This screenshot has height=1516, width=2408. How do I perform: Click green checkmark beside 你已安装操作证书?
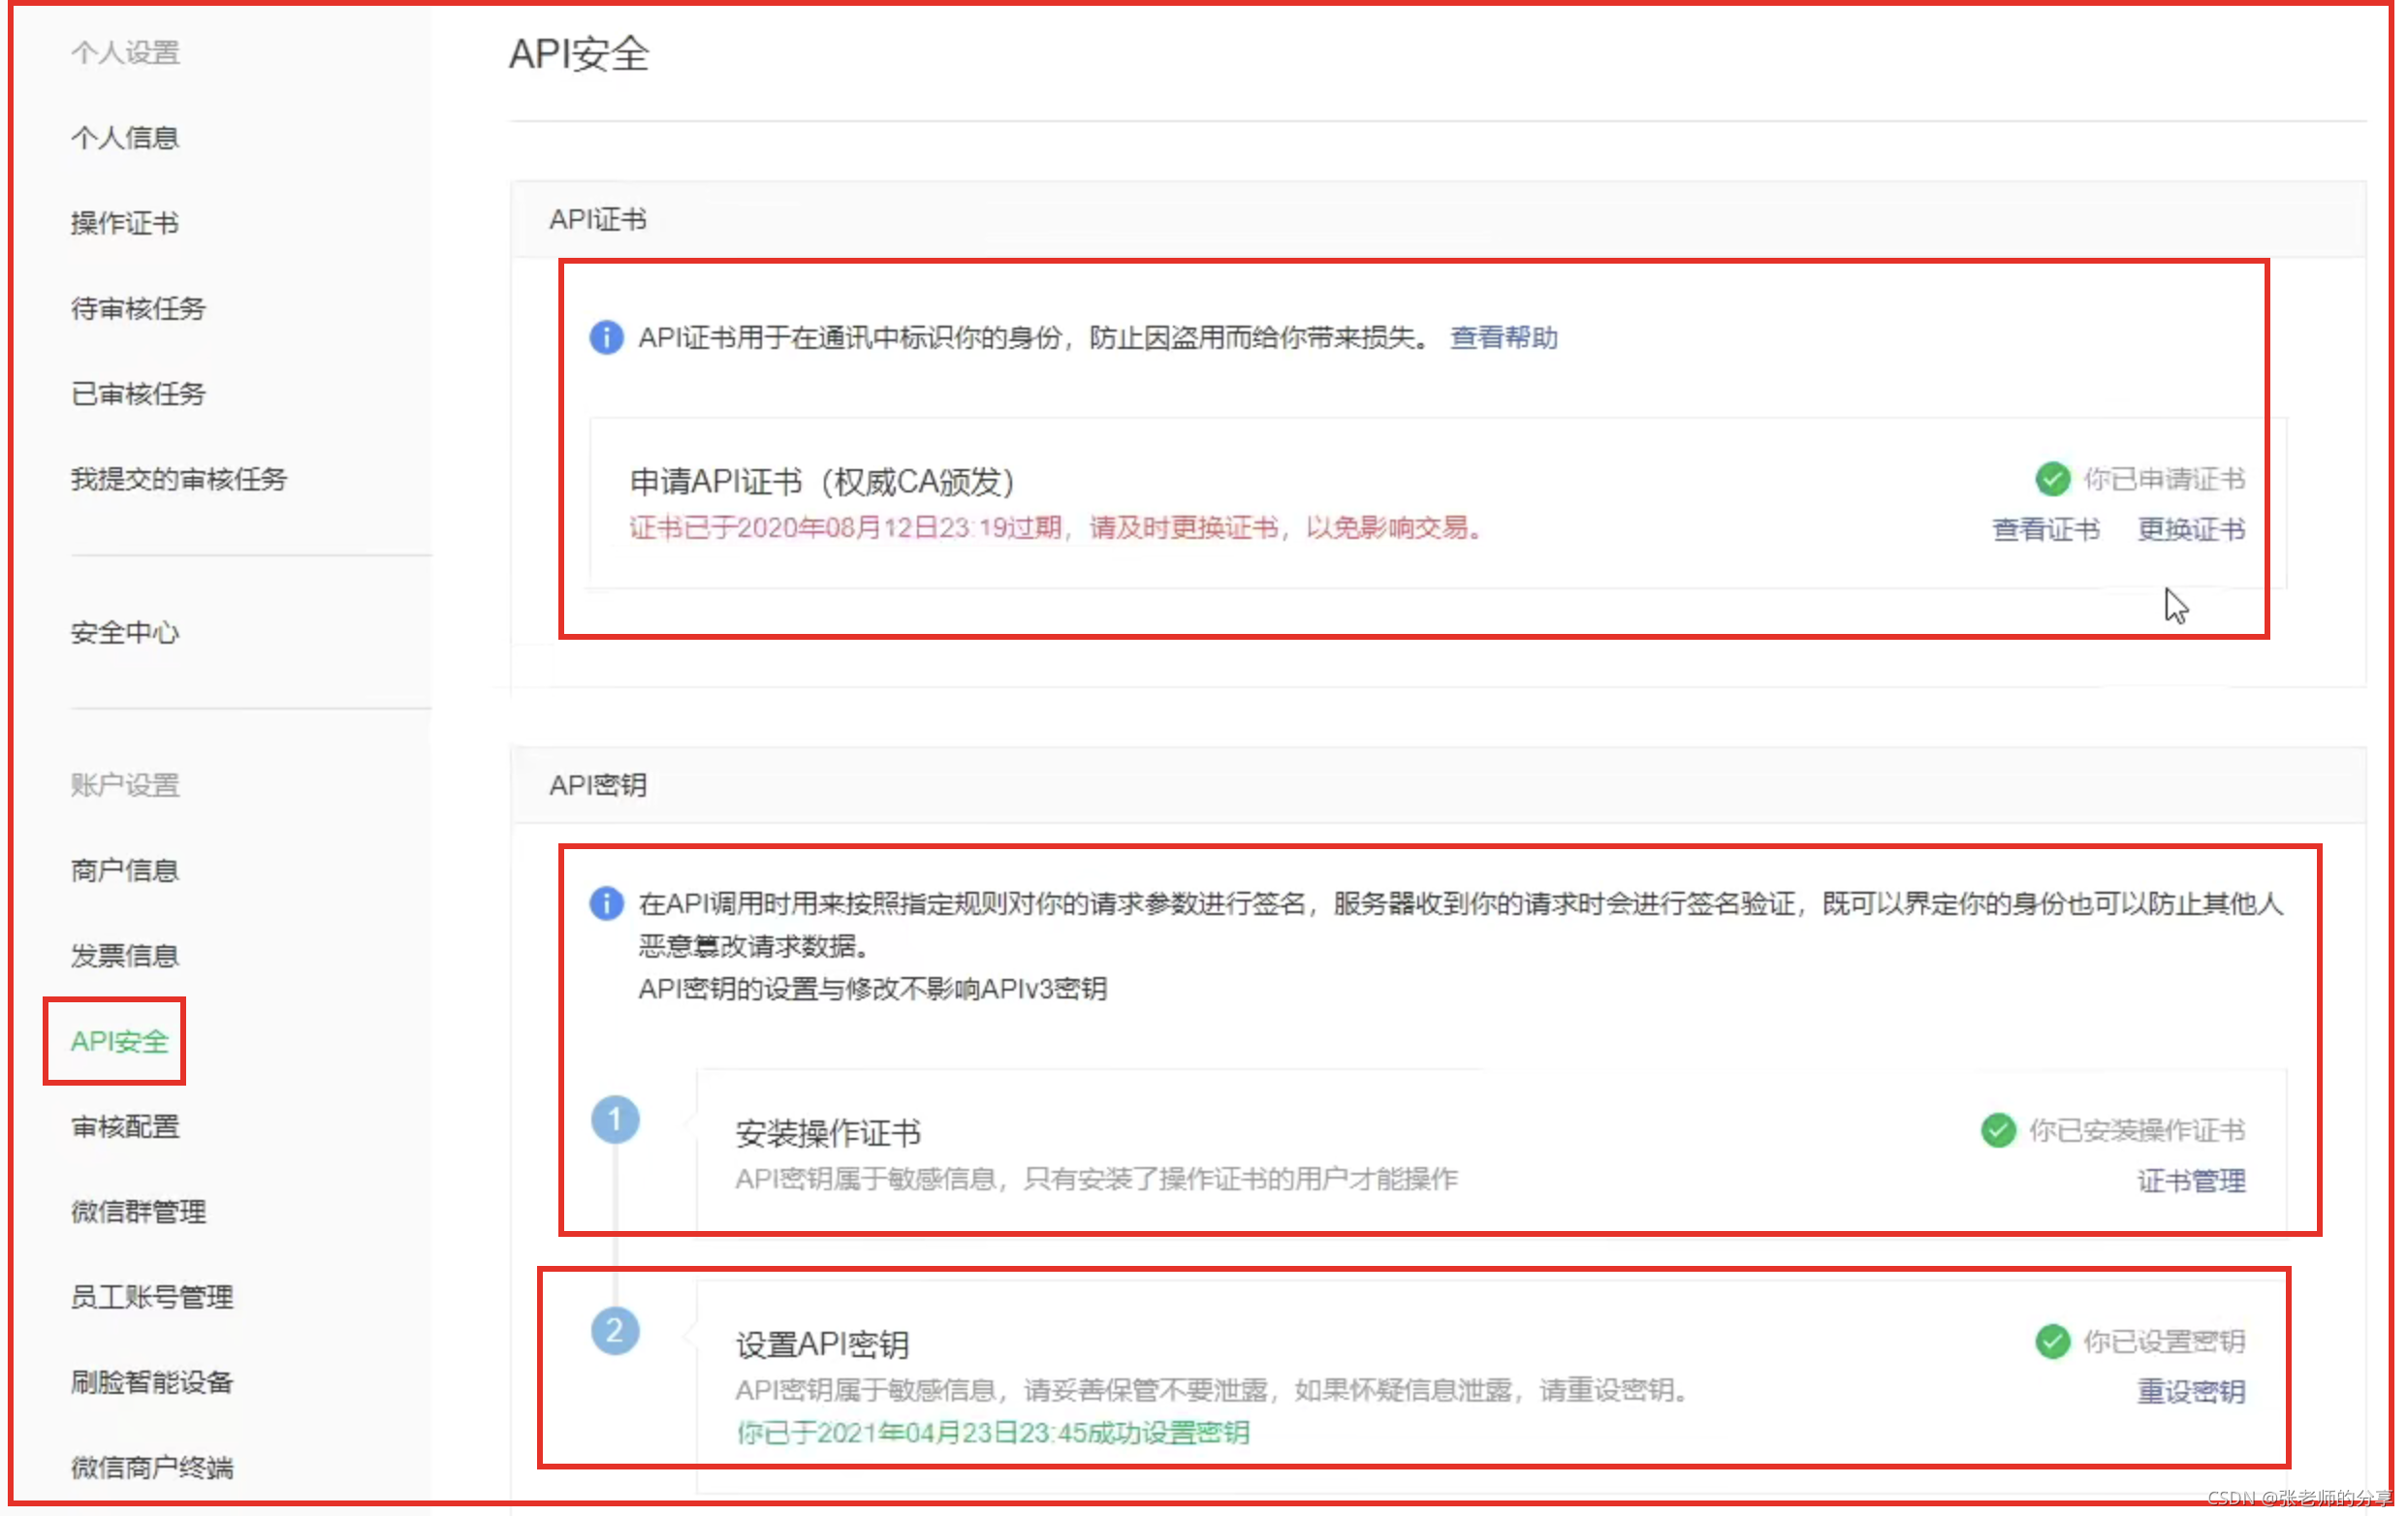[1998, 1131]
